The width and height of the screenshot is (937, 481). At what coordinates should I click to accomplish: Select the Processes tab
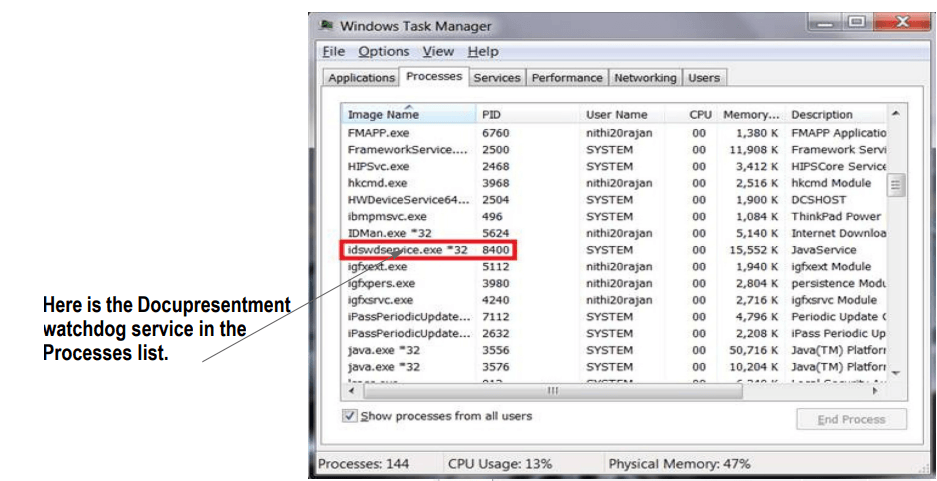tap(434, 76)
